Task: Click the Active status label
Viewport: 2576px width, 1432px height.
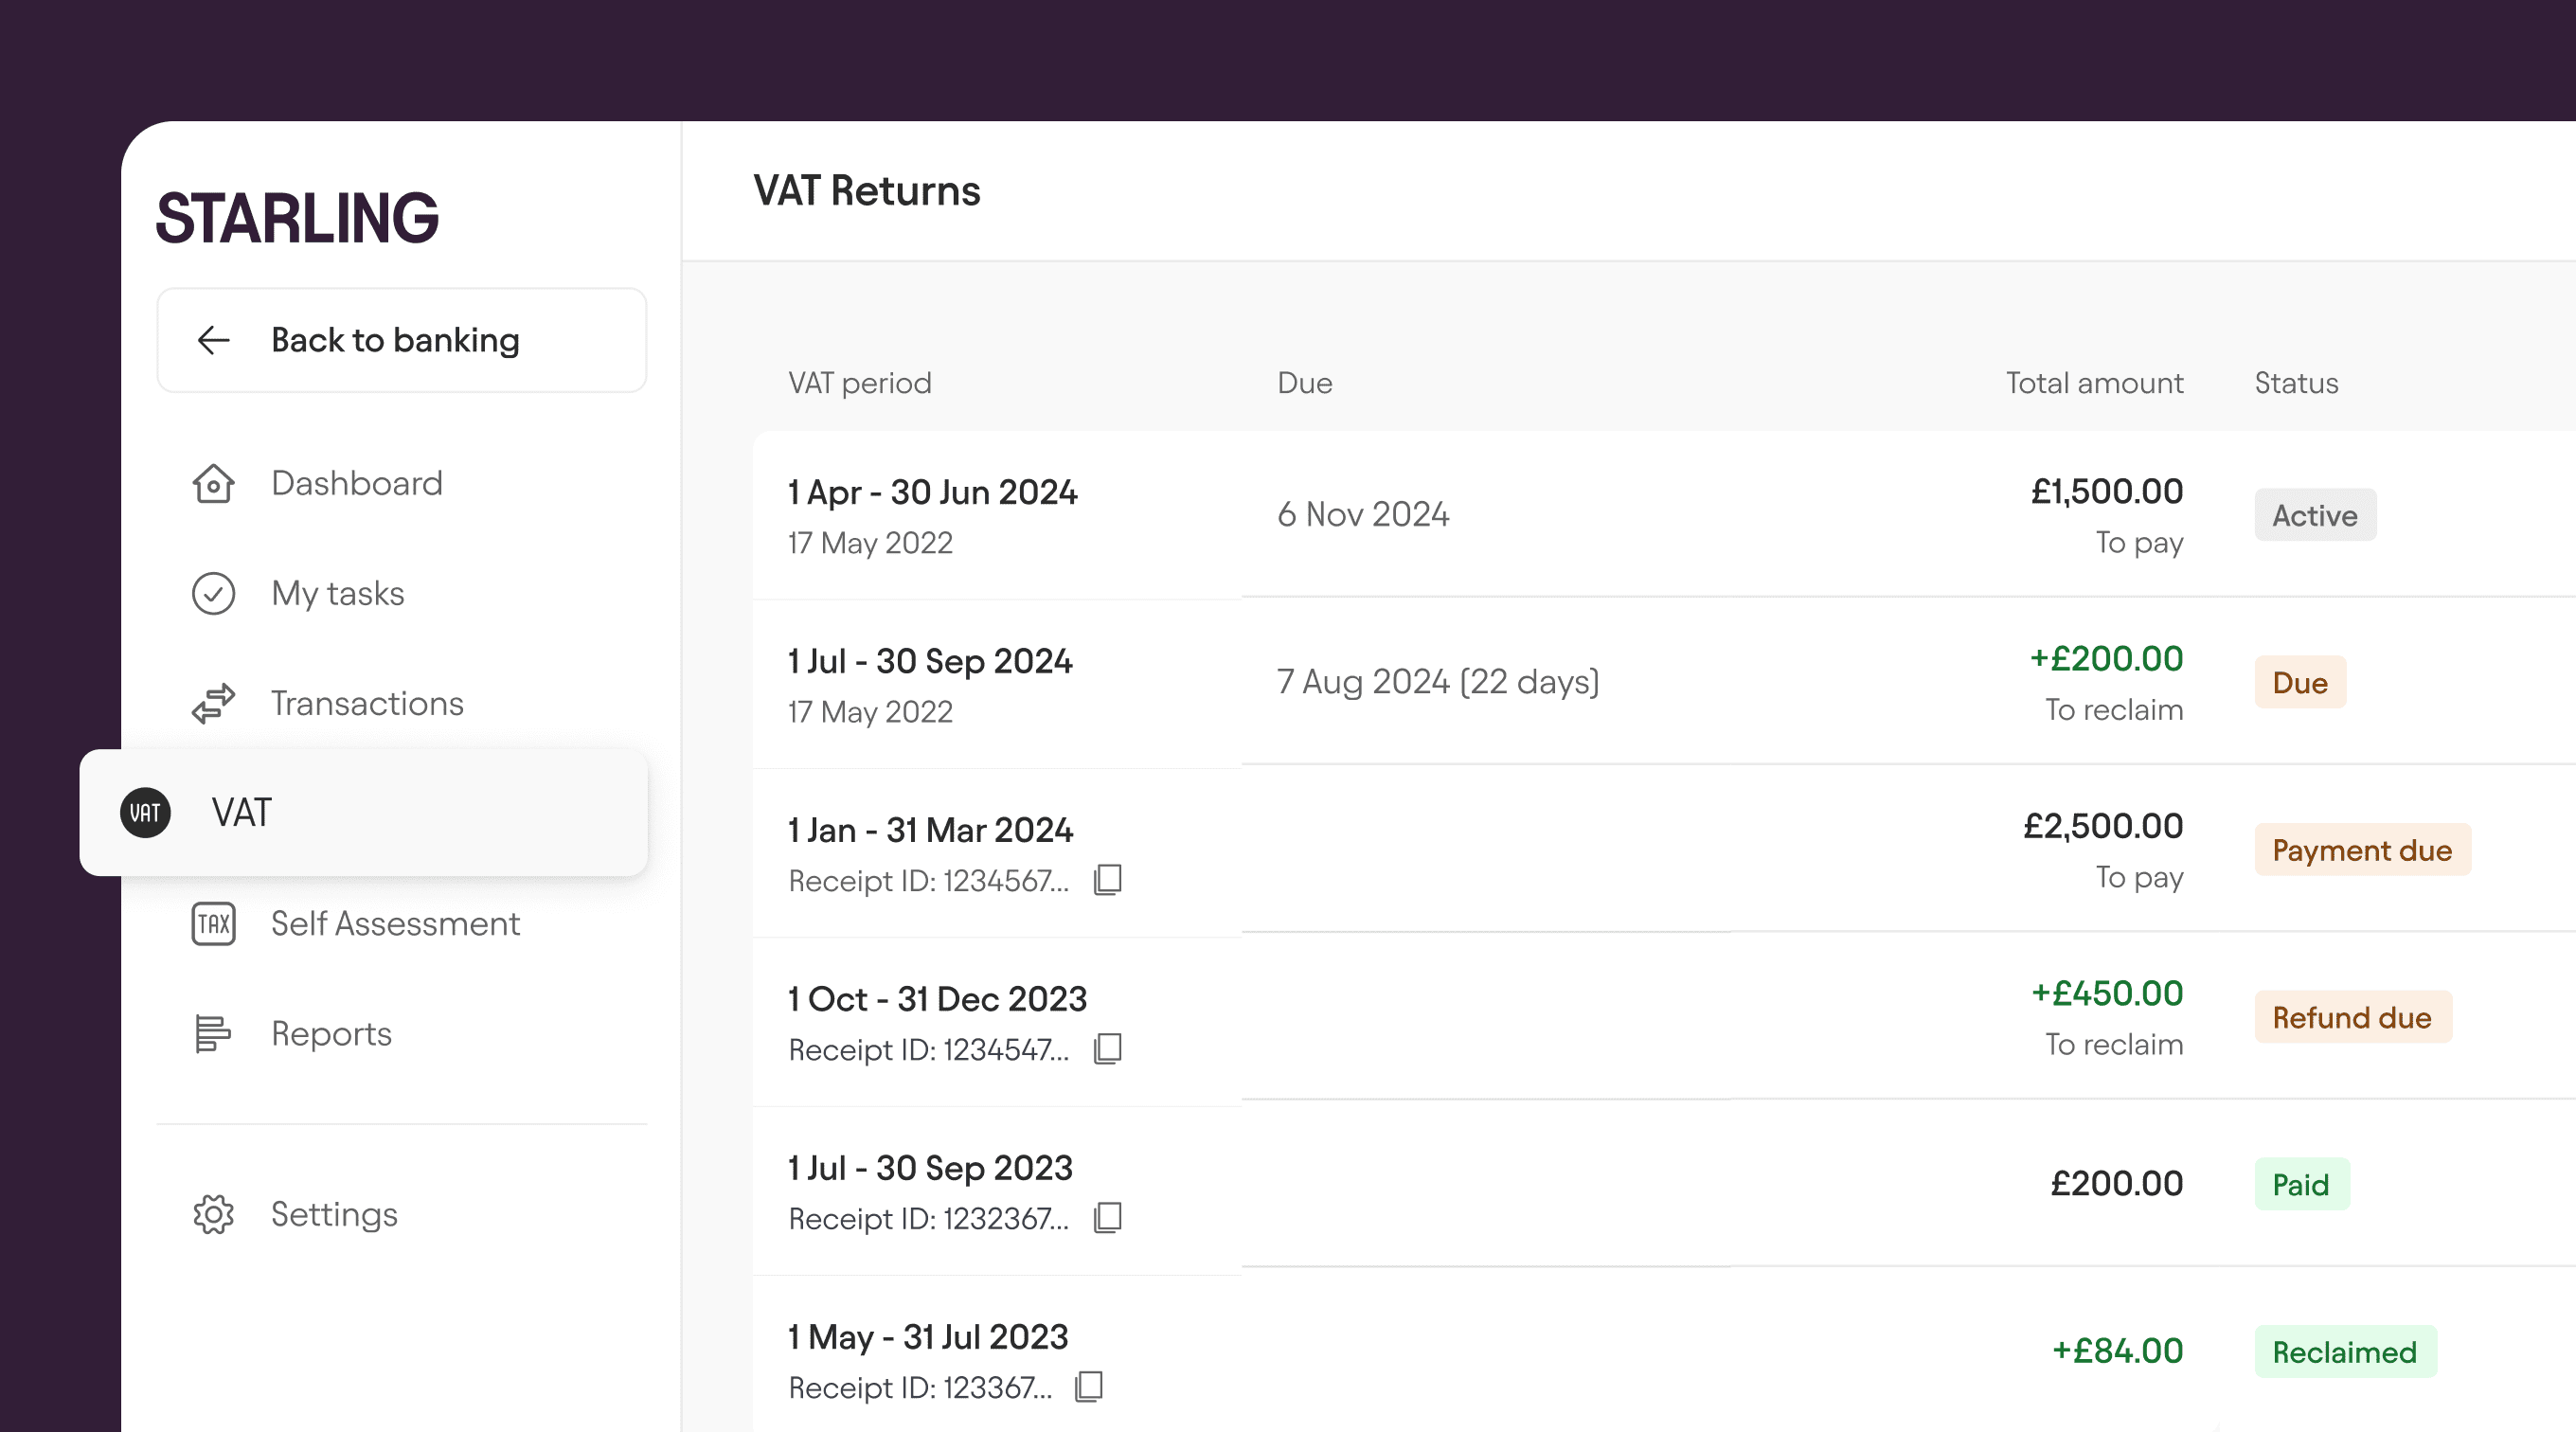Action: click(2315, 515)
